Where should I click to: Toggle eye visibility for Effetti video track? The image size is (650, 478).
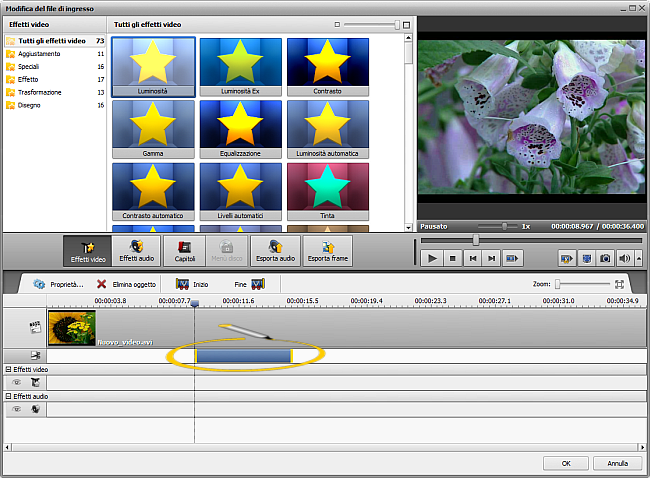[16, 382]
